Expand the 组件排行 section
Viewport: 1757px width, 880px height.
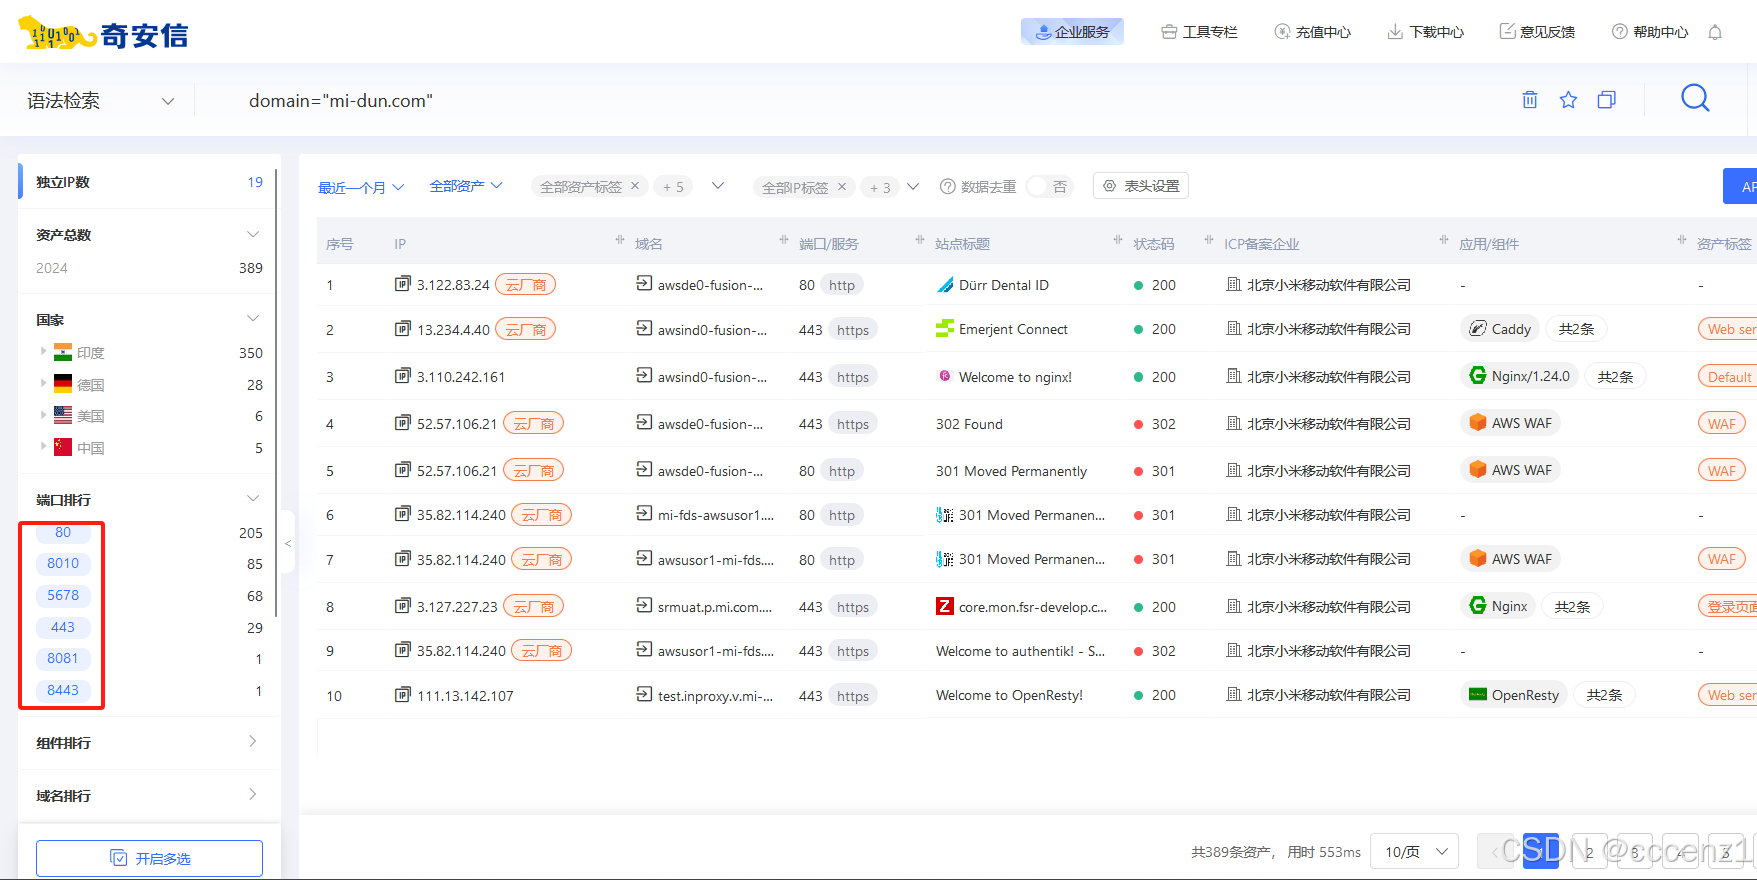point(253,742)
